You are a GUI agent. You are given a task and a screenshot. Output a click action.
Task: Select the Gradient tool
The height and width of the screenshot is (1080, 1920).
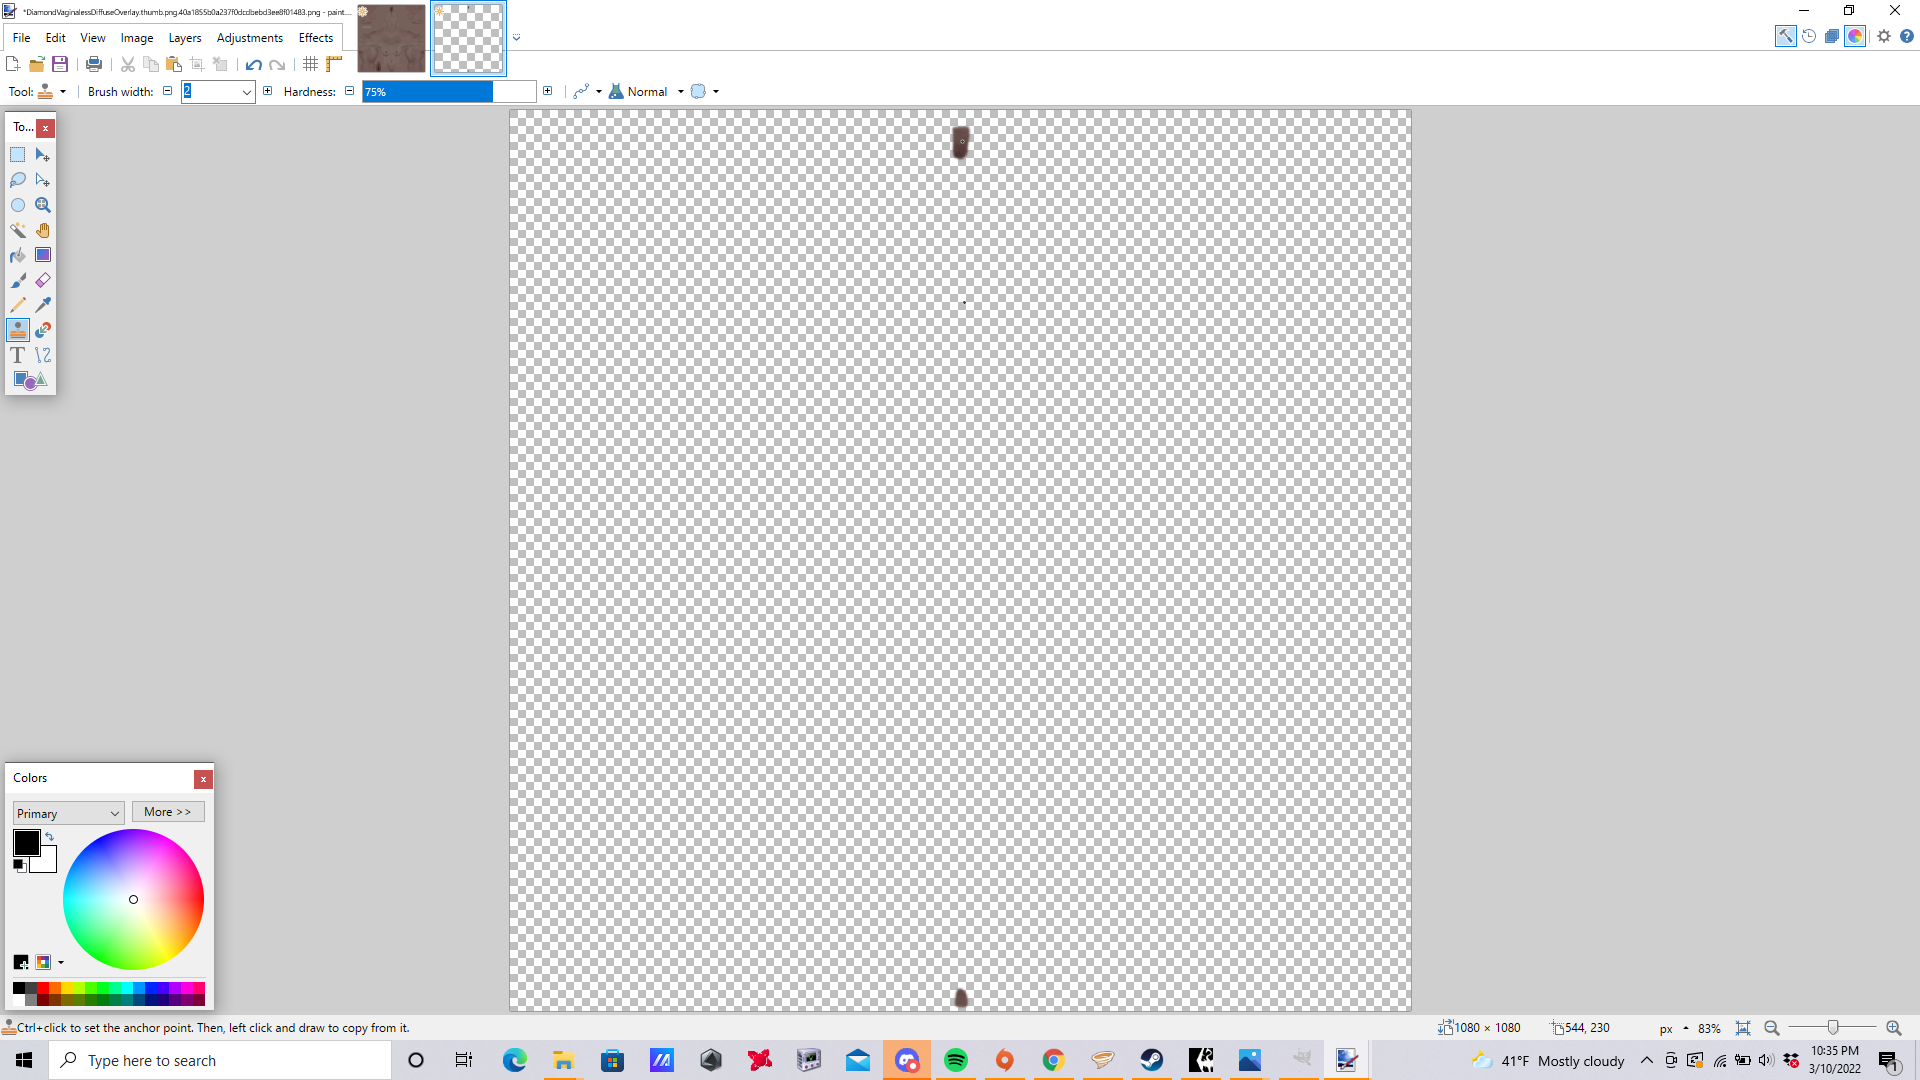click(43, 255)
